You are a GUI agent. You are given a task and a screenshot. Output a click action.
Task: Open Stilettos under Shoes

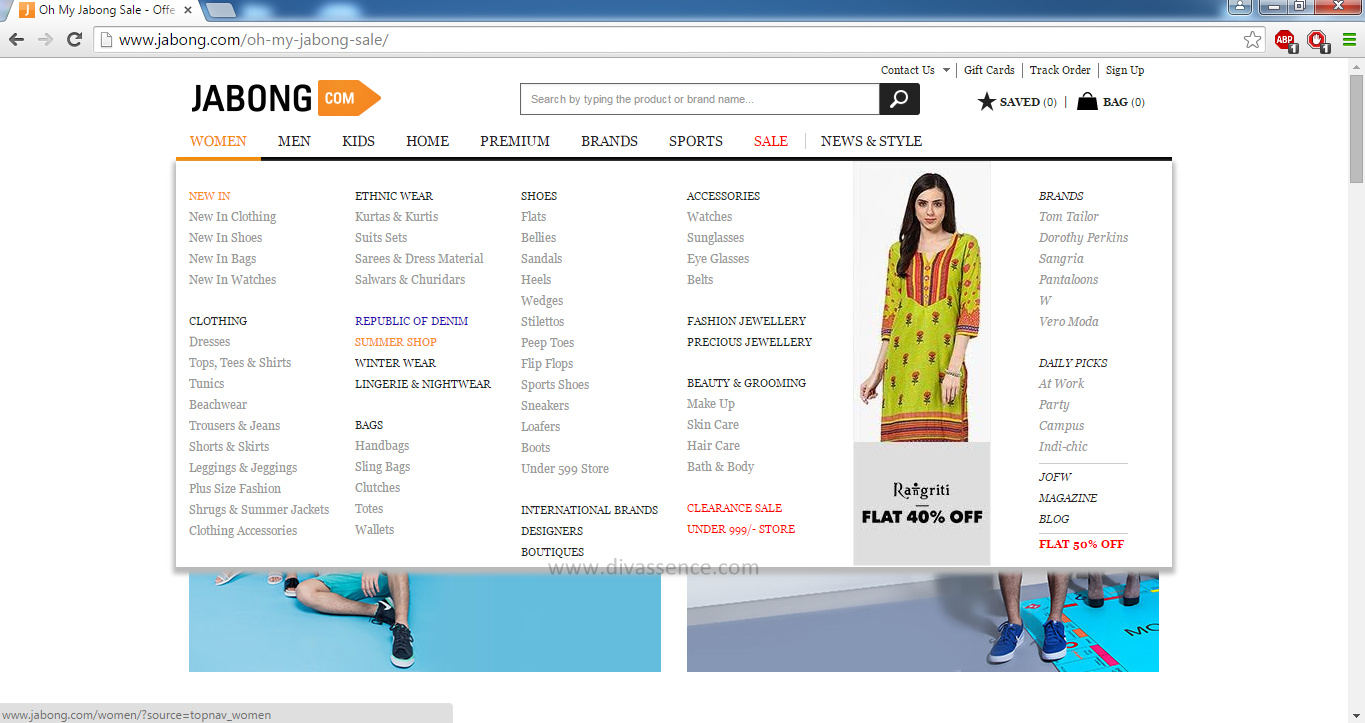click(542, 322)
